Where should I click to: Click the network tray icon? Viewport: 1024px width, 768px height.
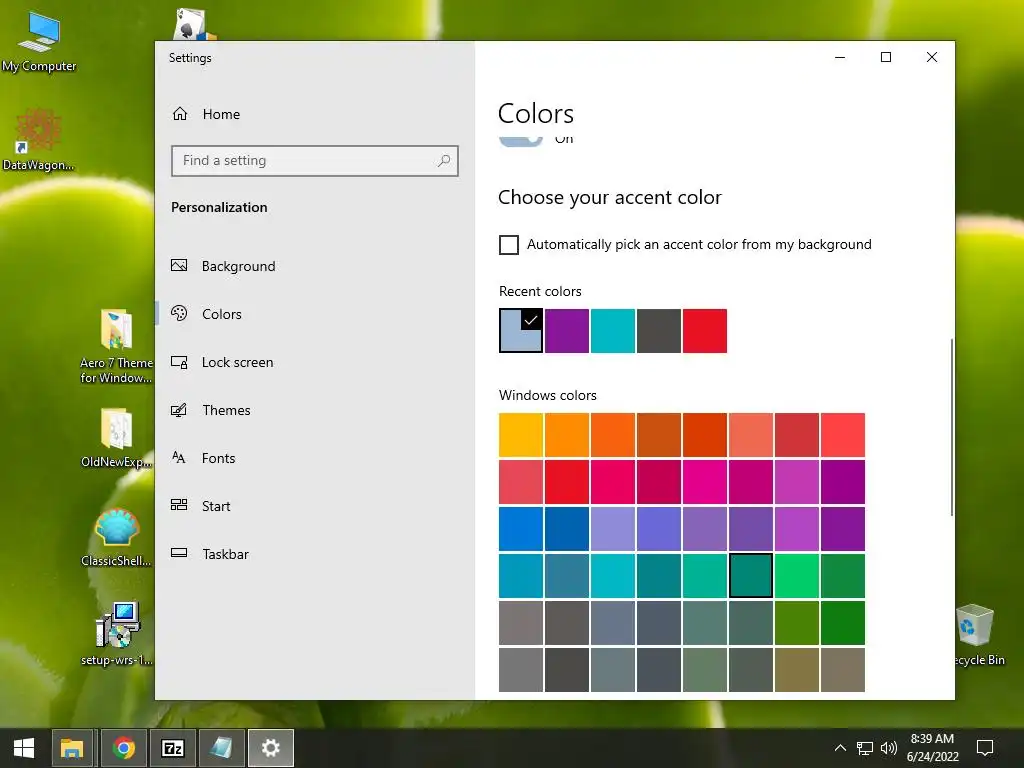point(865,748)
